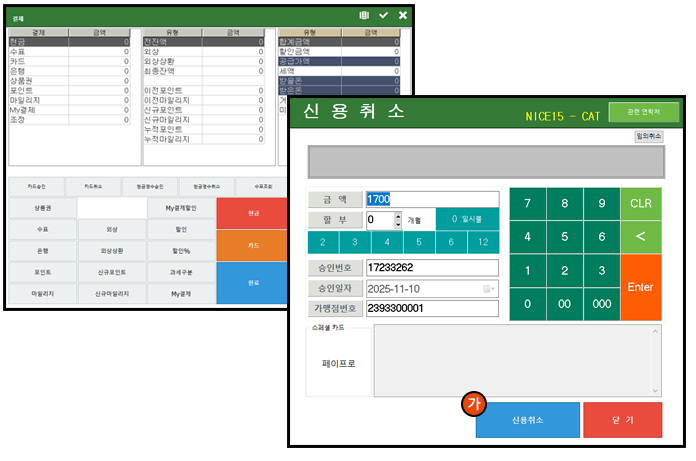Choose the 6-month installment quick button
Viewport: 696px width, 461px height.
point(451,242)
